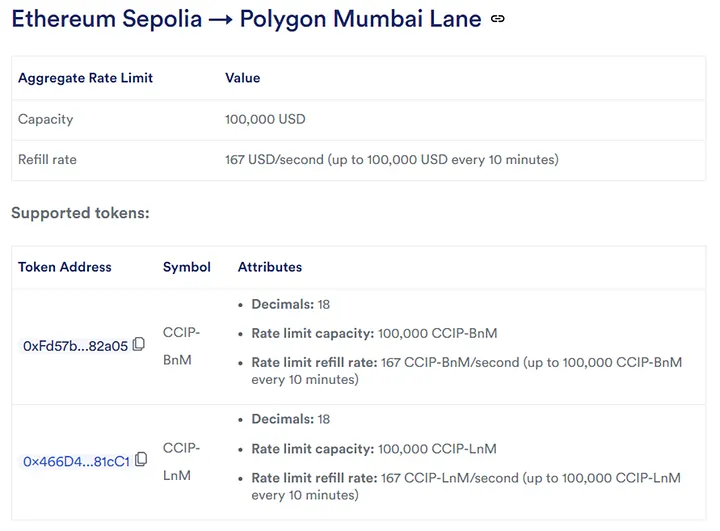Open the 0x466D4...81cC1 address link

pyautogui.click(x=76, y=461)
